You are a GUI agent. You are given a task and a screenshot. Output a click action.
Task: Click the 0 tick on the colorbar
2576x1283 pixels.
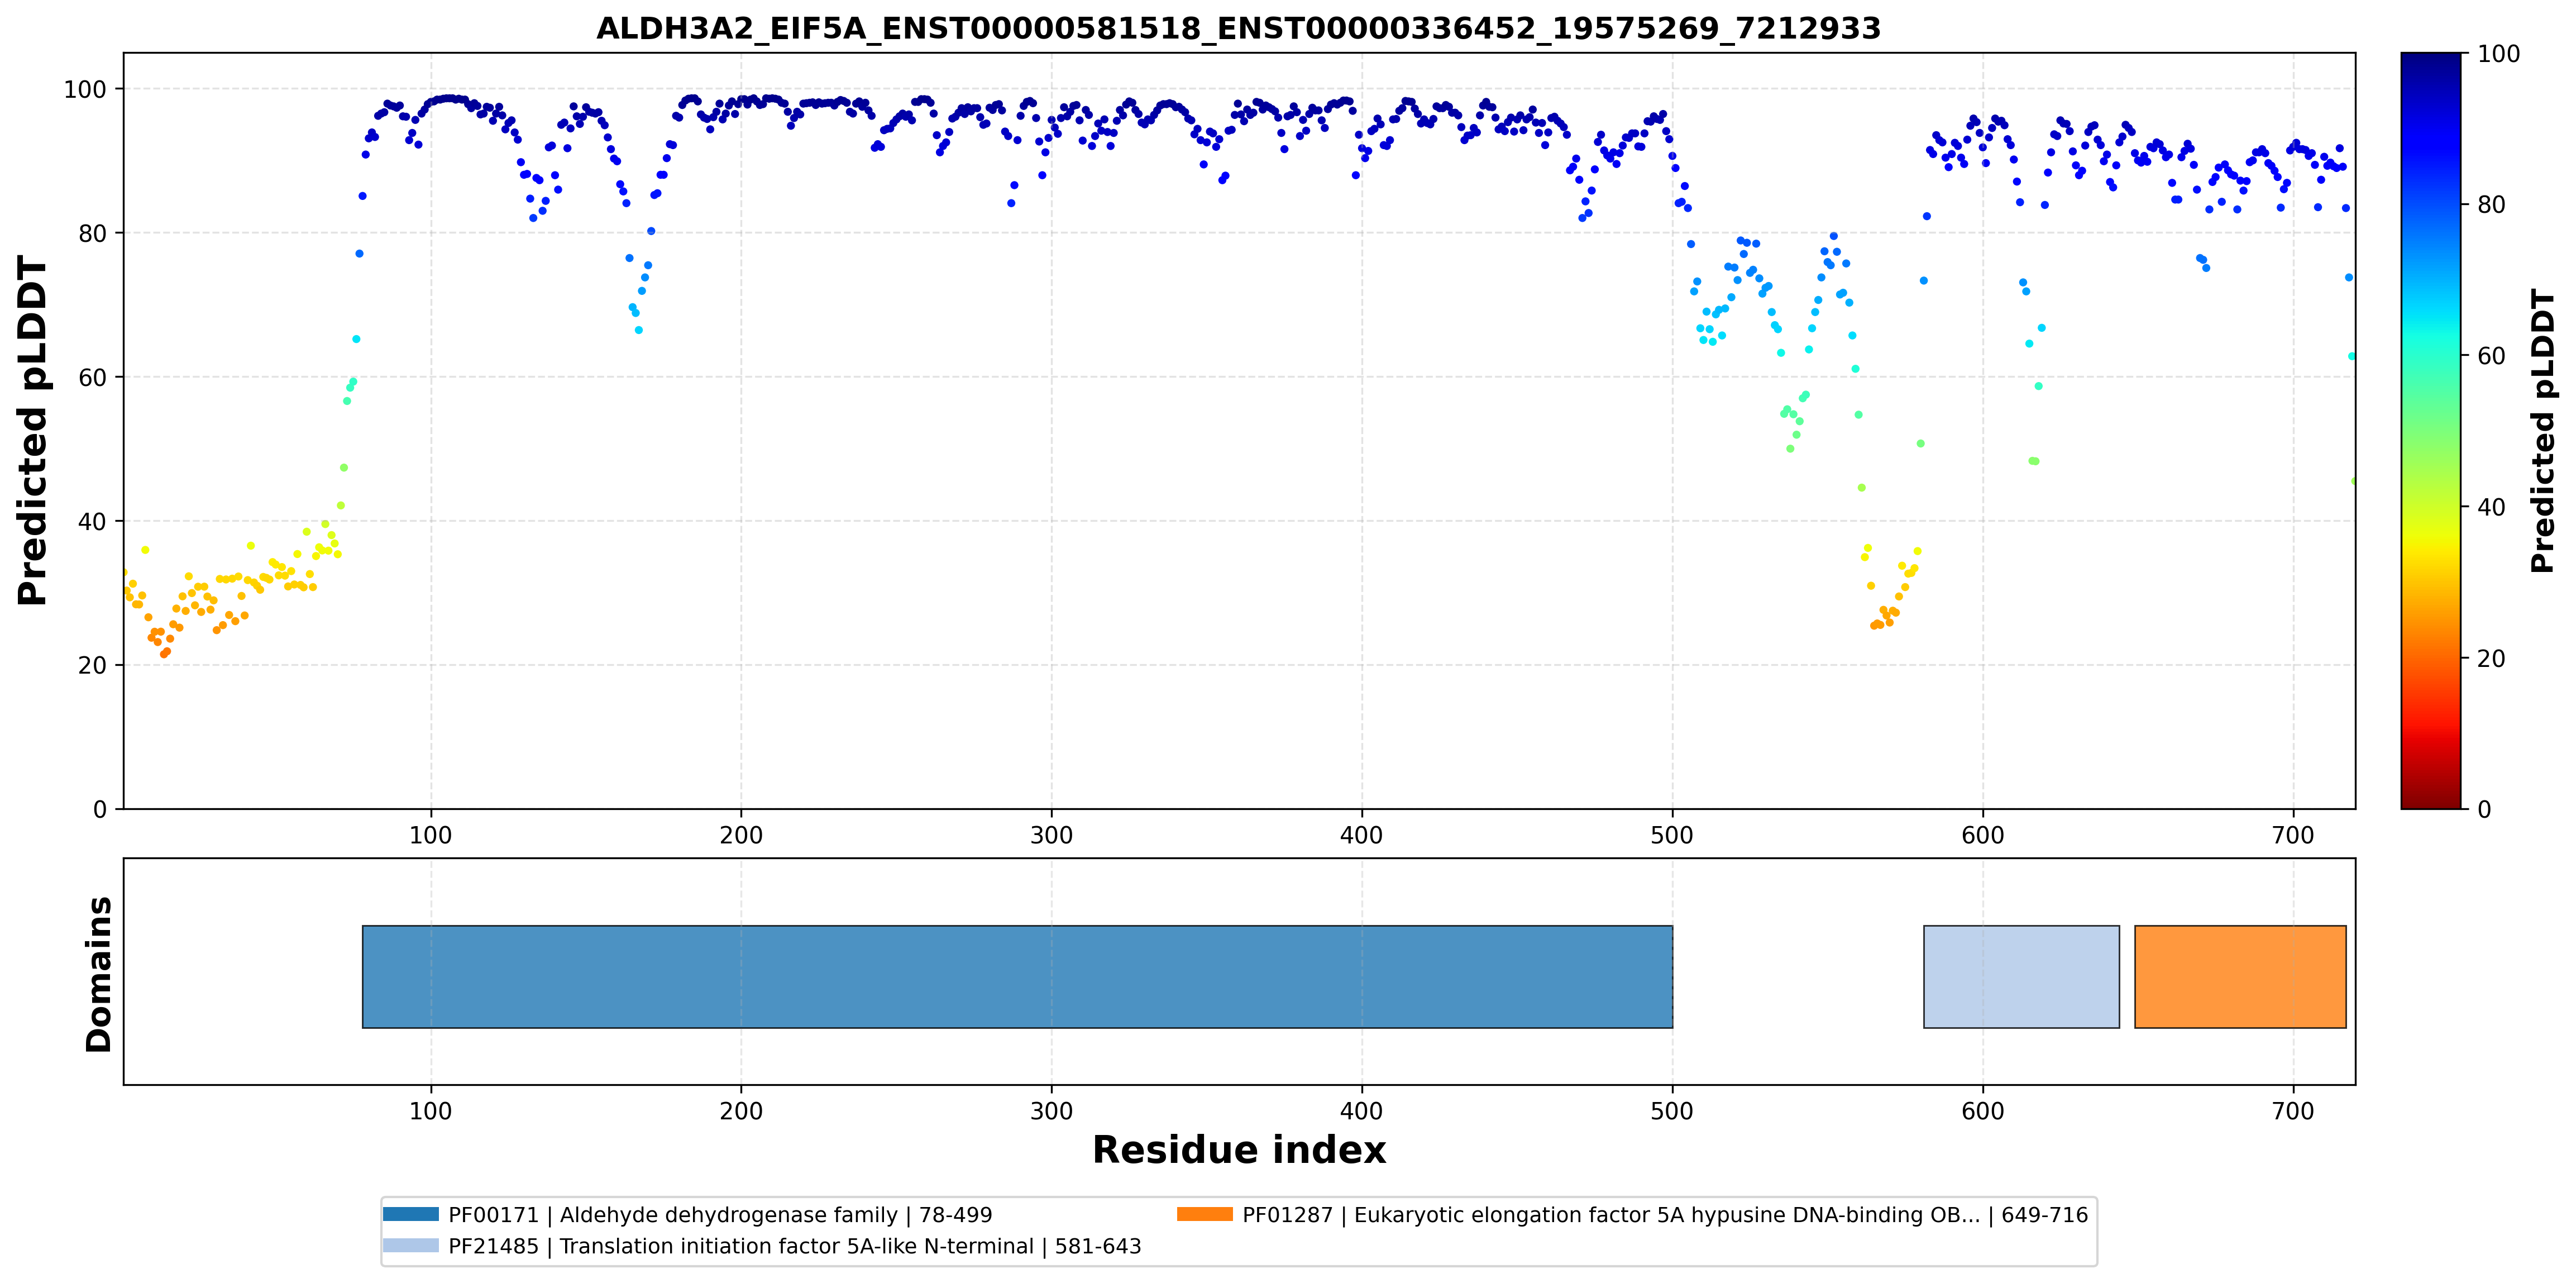coord(2484,809)
